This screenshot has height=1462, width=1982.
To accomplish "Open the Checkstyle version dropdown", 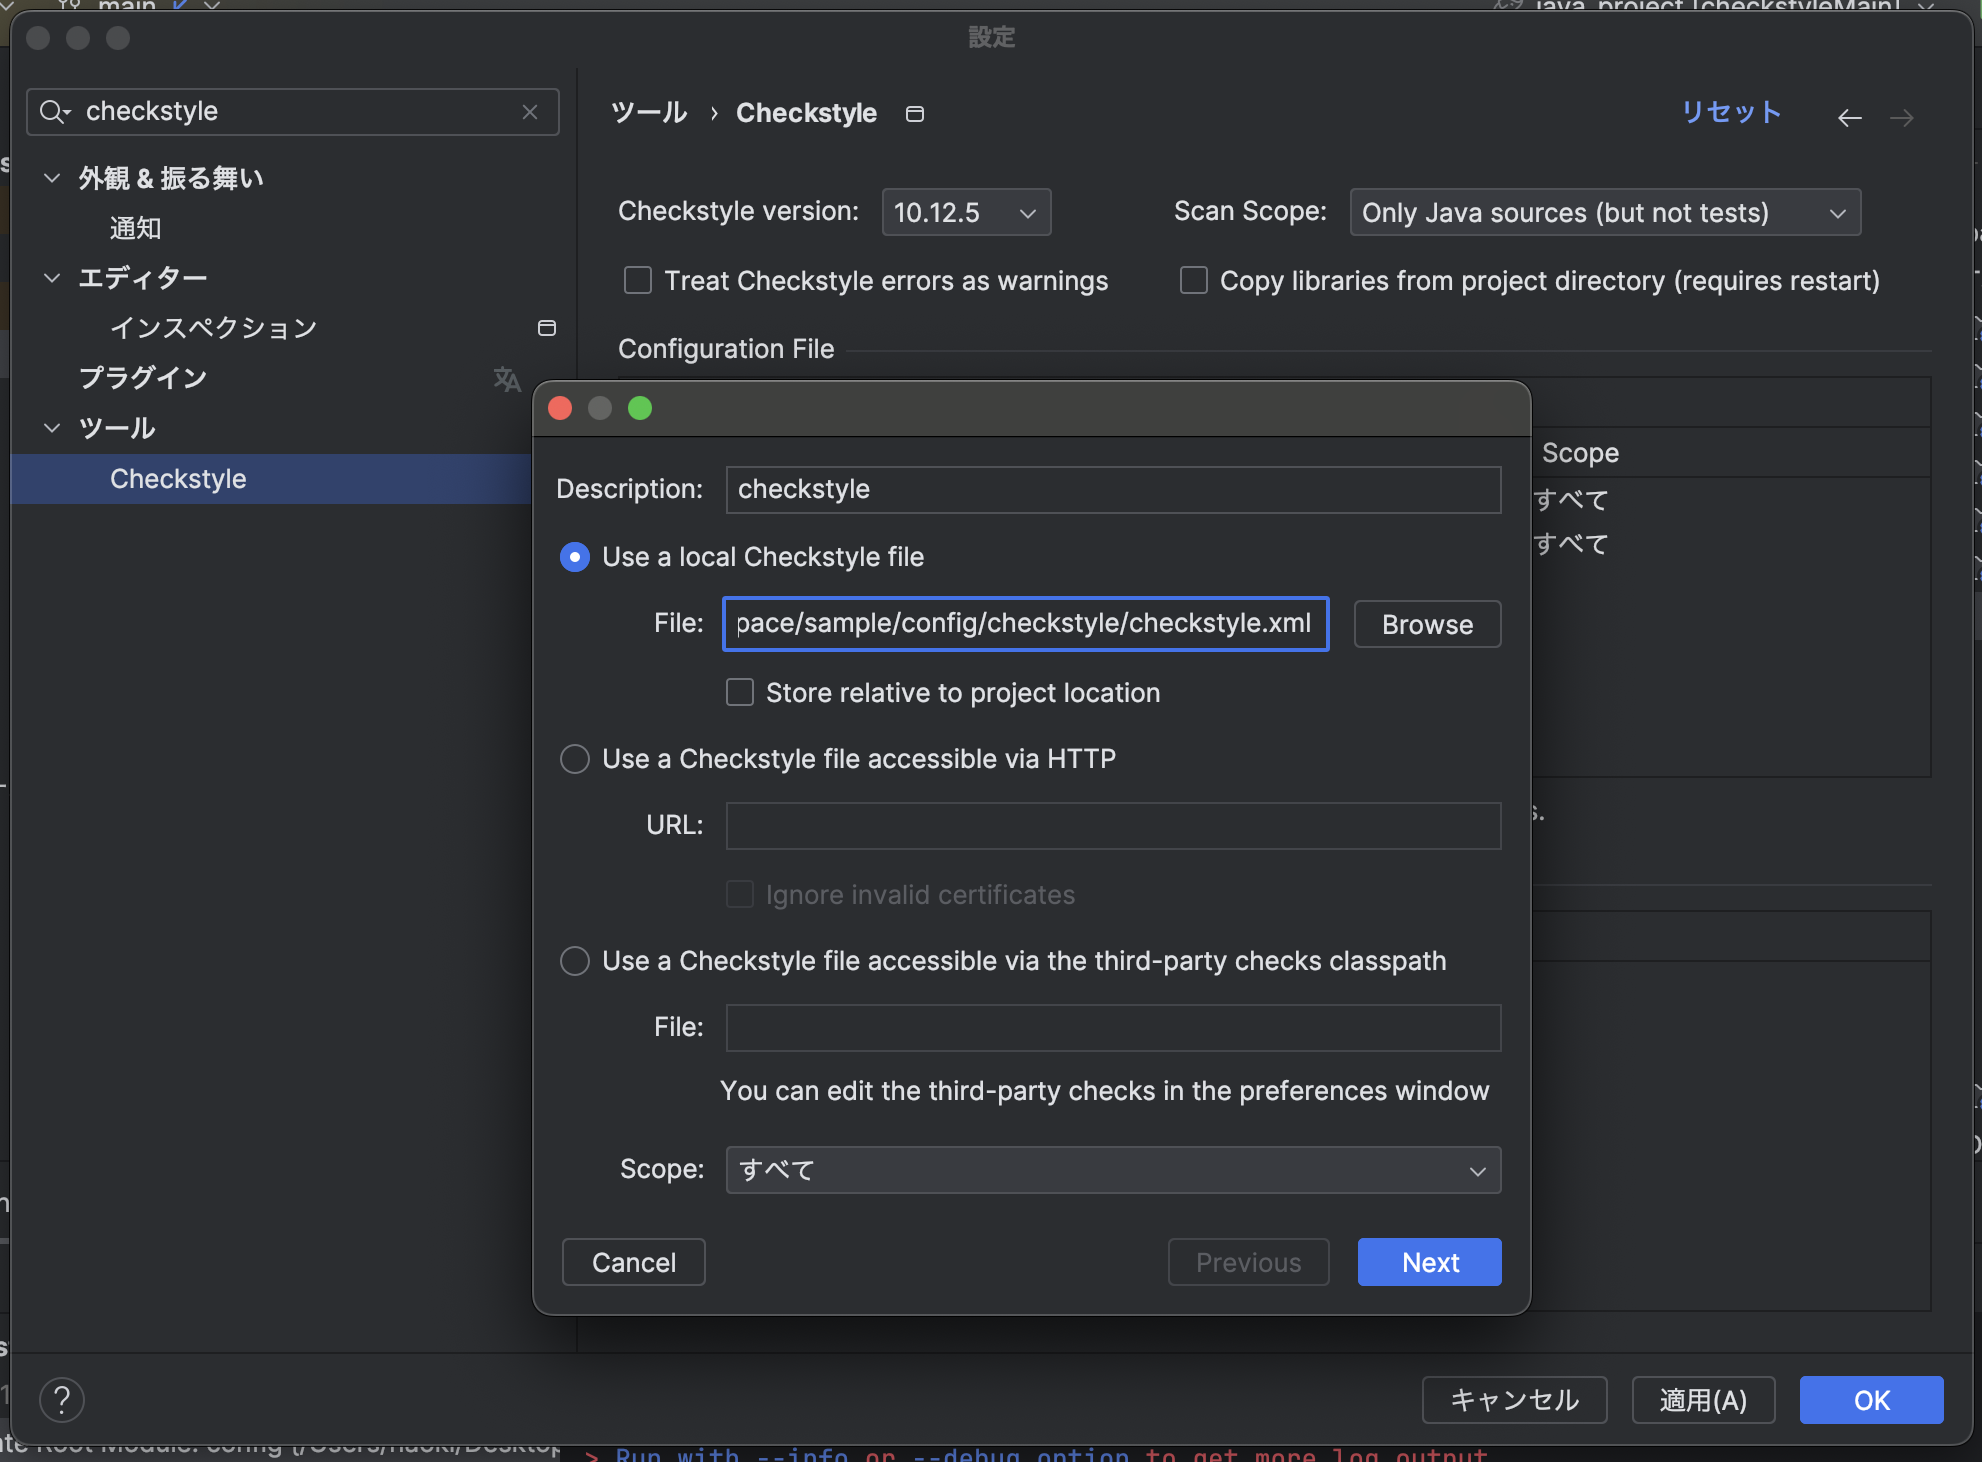I will (x=965, y=213).
